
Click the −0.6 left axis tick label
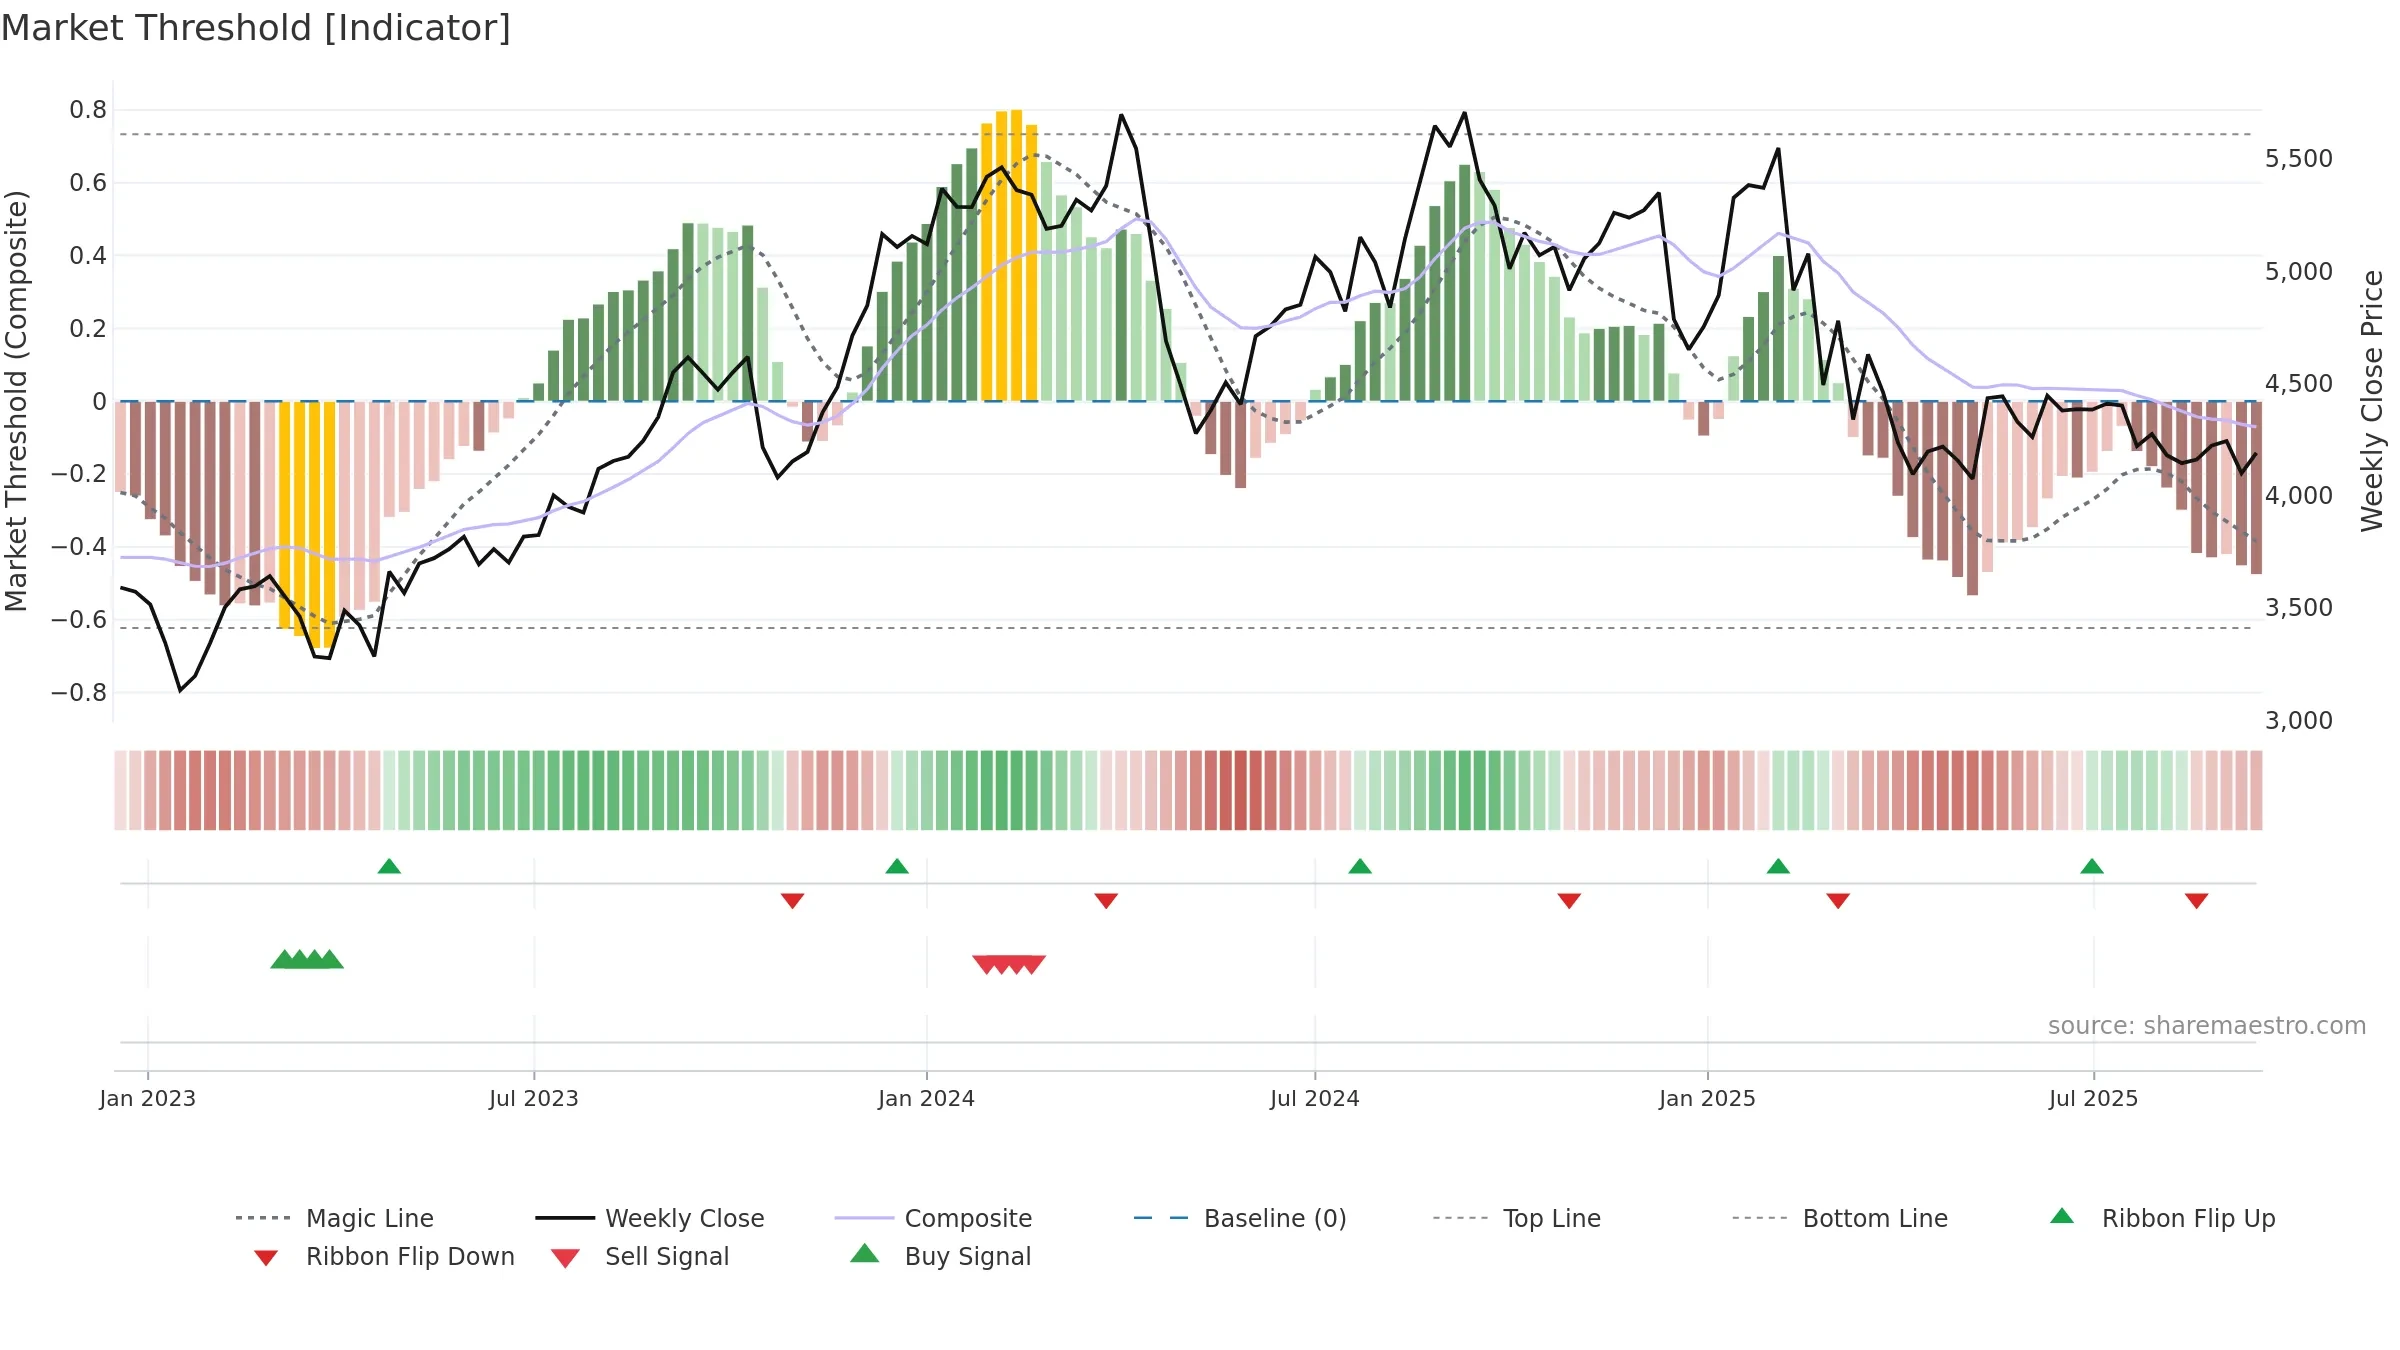coord(79,620)
